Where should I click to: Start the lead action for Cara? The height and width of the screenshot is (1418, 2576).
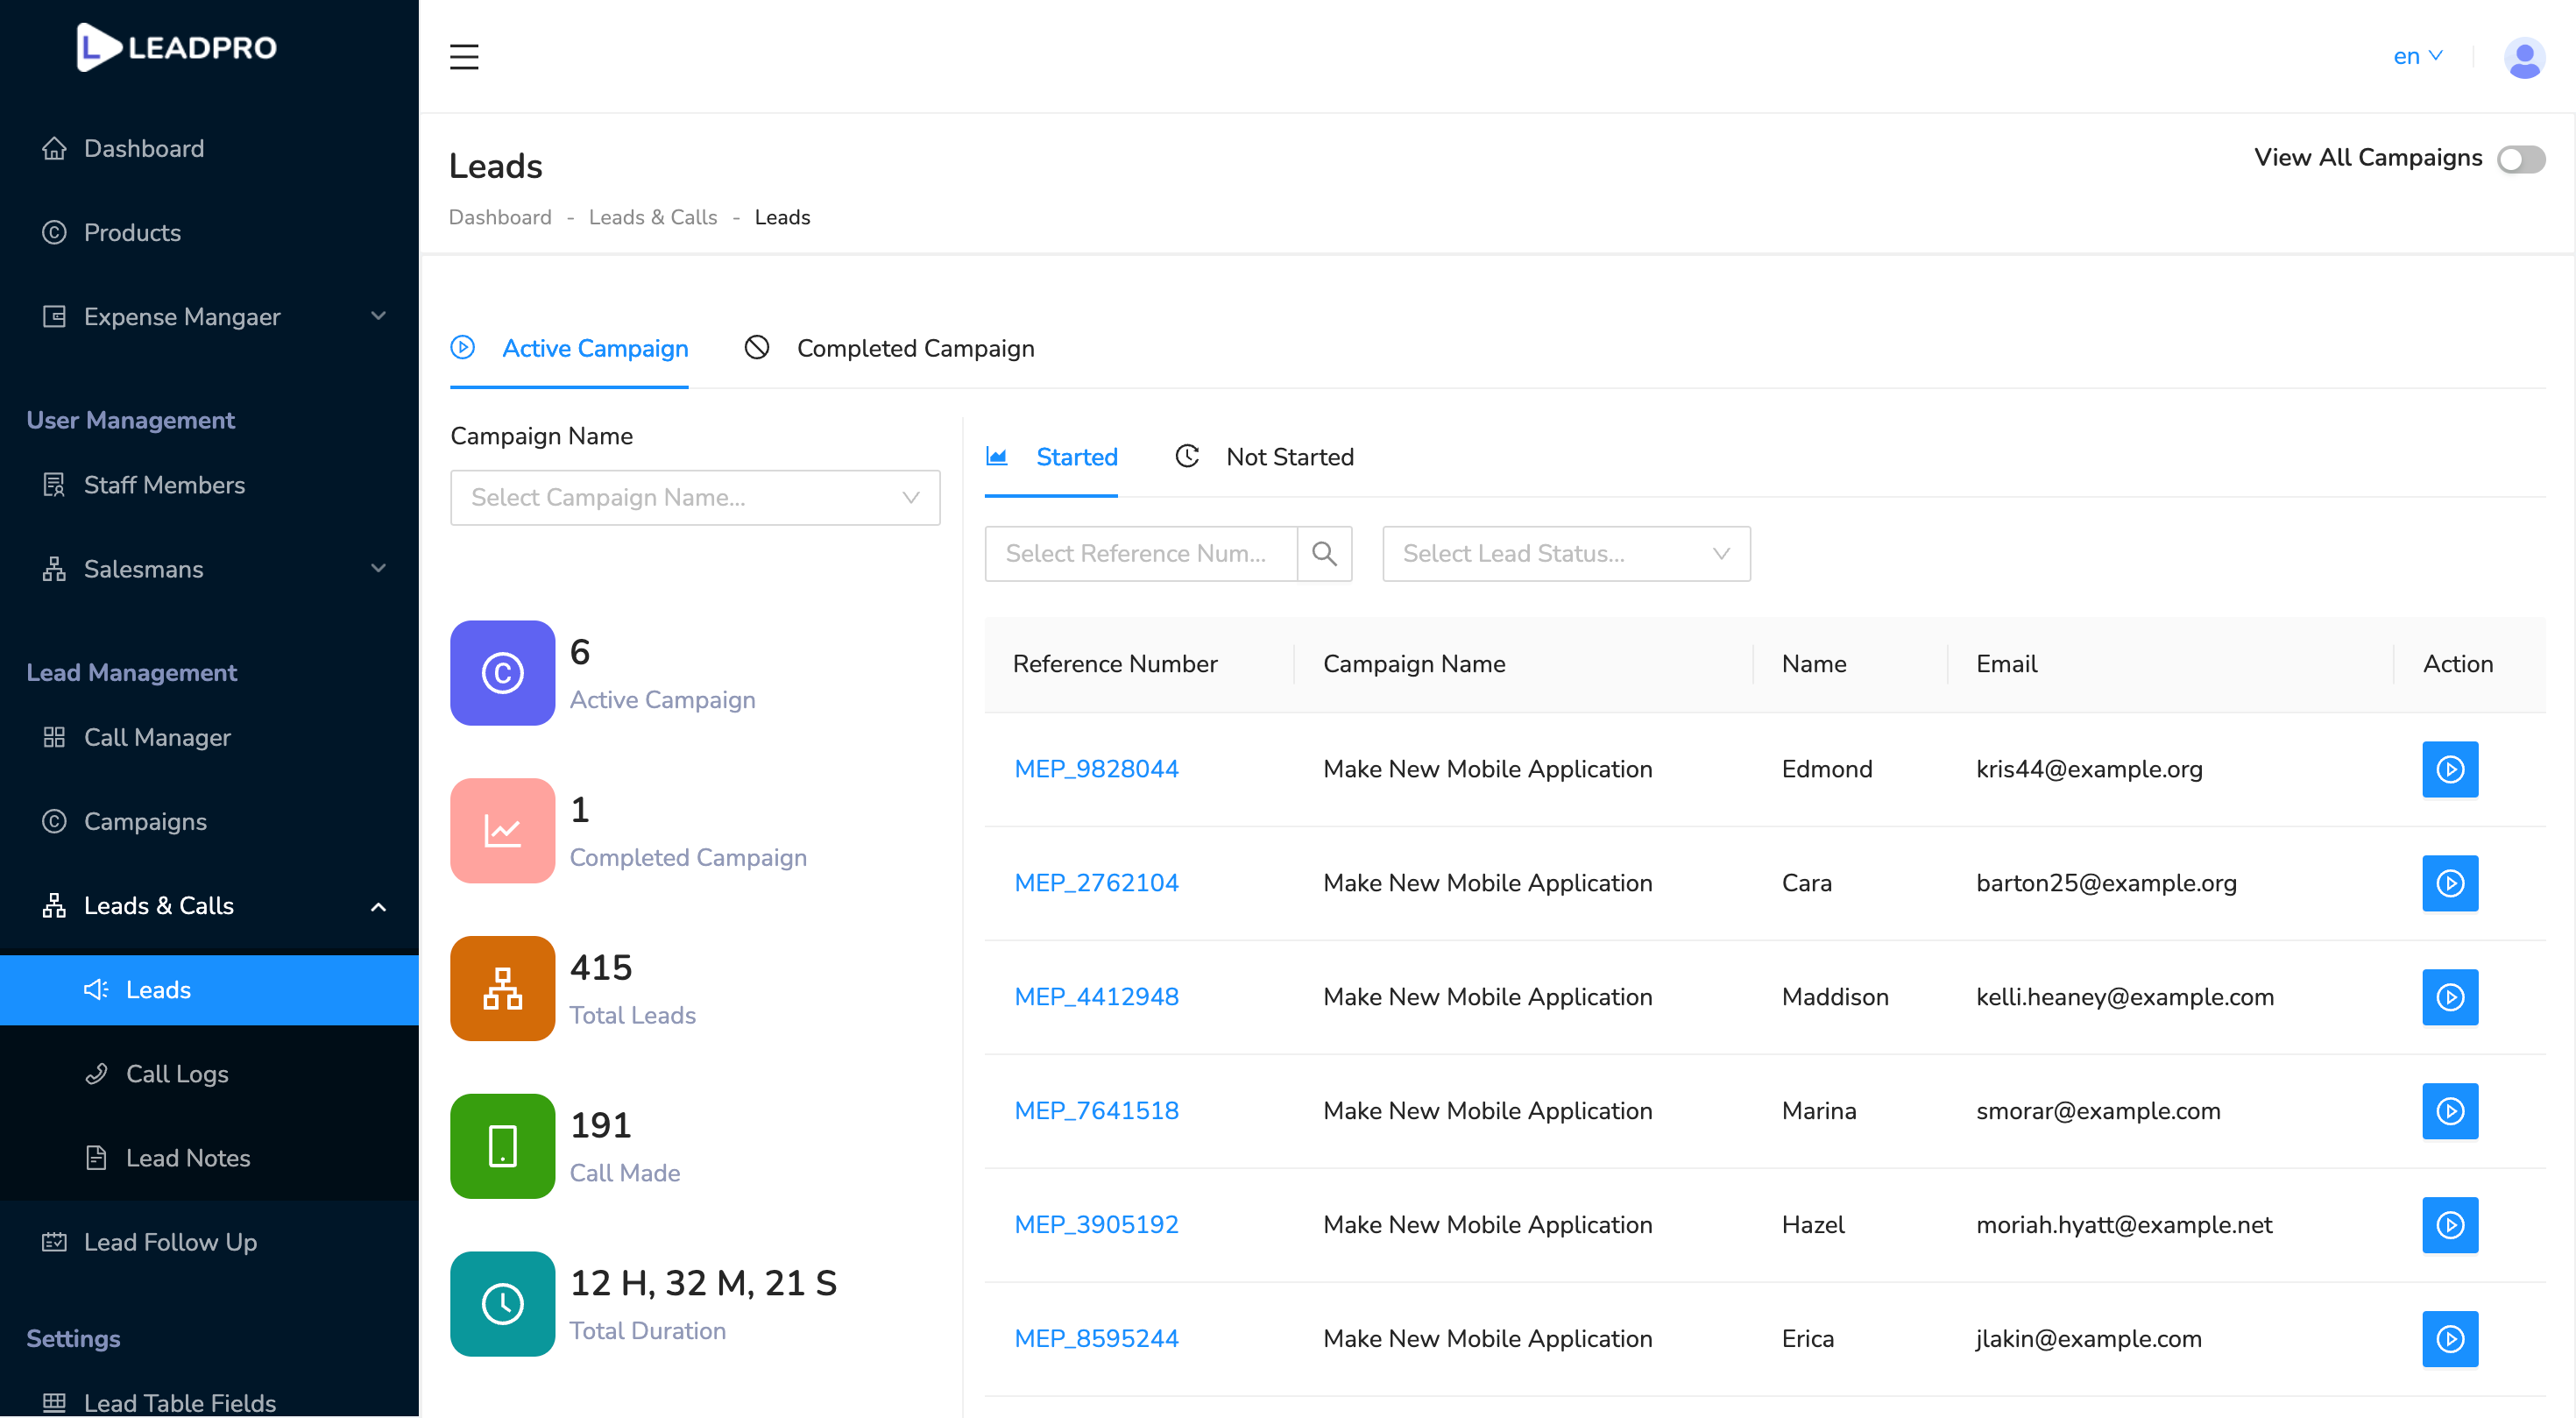point(2450,883)
